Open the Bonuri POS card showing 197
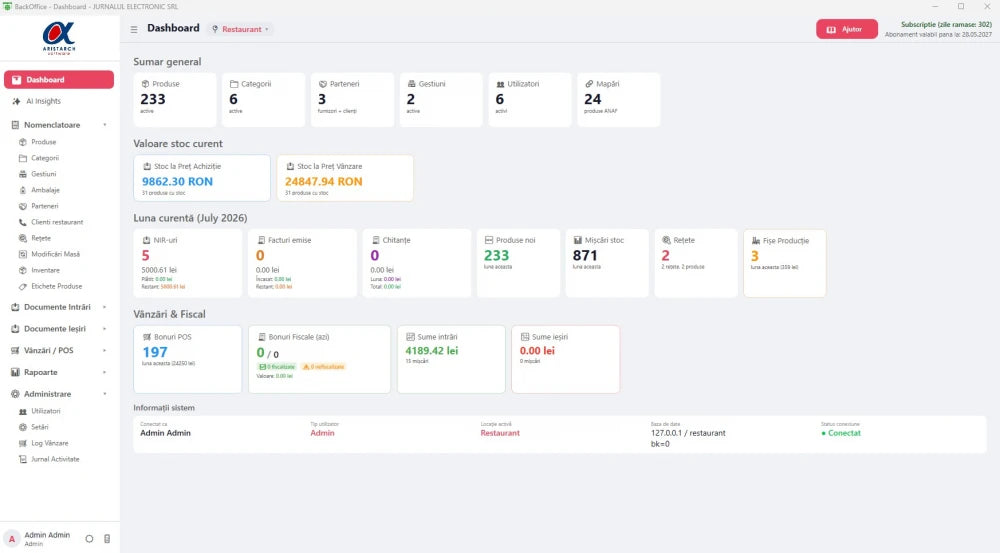This screenshot has height=553, width=1000. [x=188, y=360]
